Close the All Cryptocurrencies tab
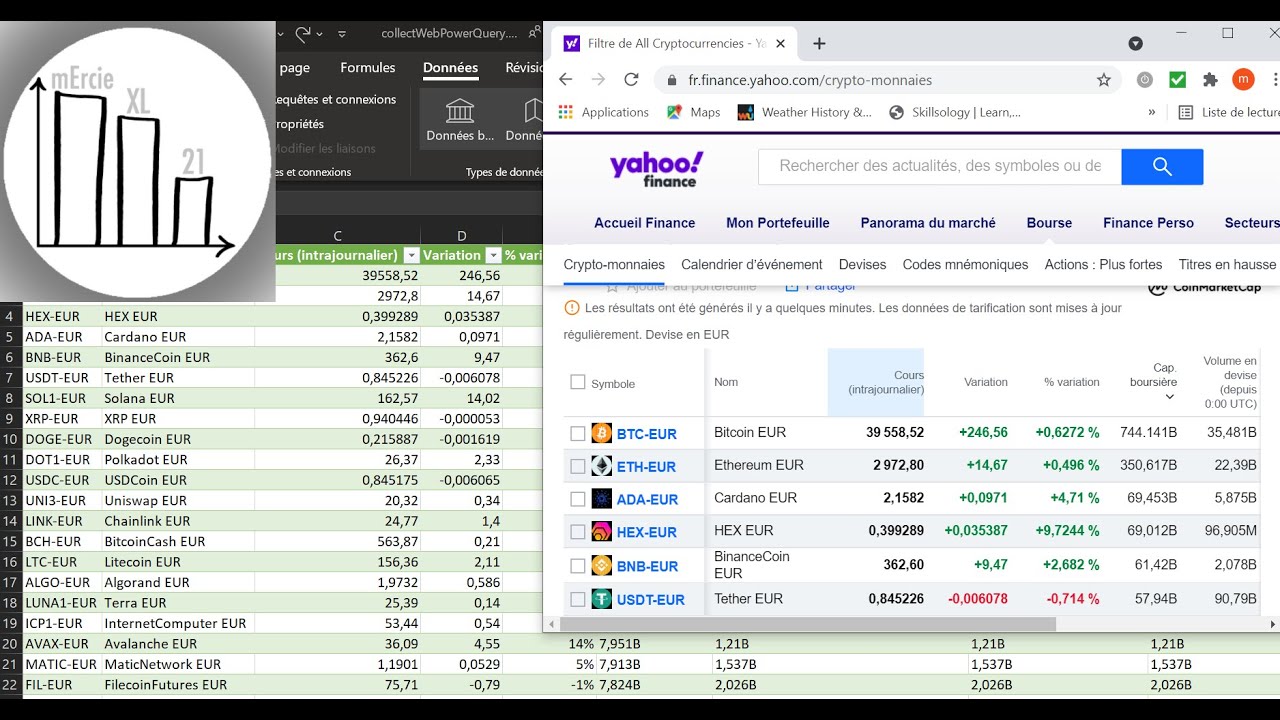This screenshot has width=1280, height=720. click(x=781, y=44)
